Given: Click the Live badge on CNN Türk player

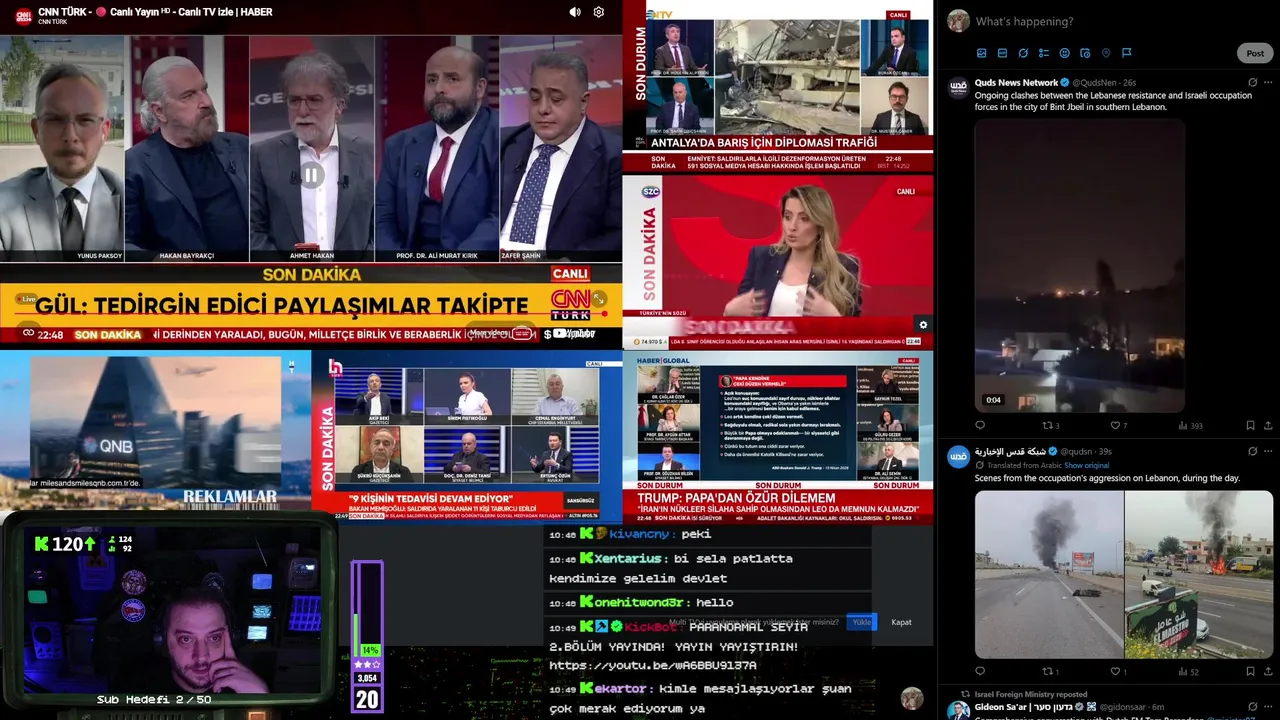Looking at the screenshot, I should tap(29, 299).
